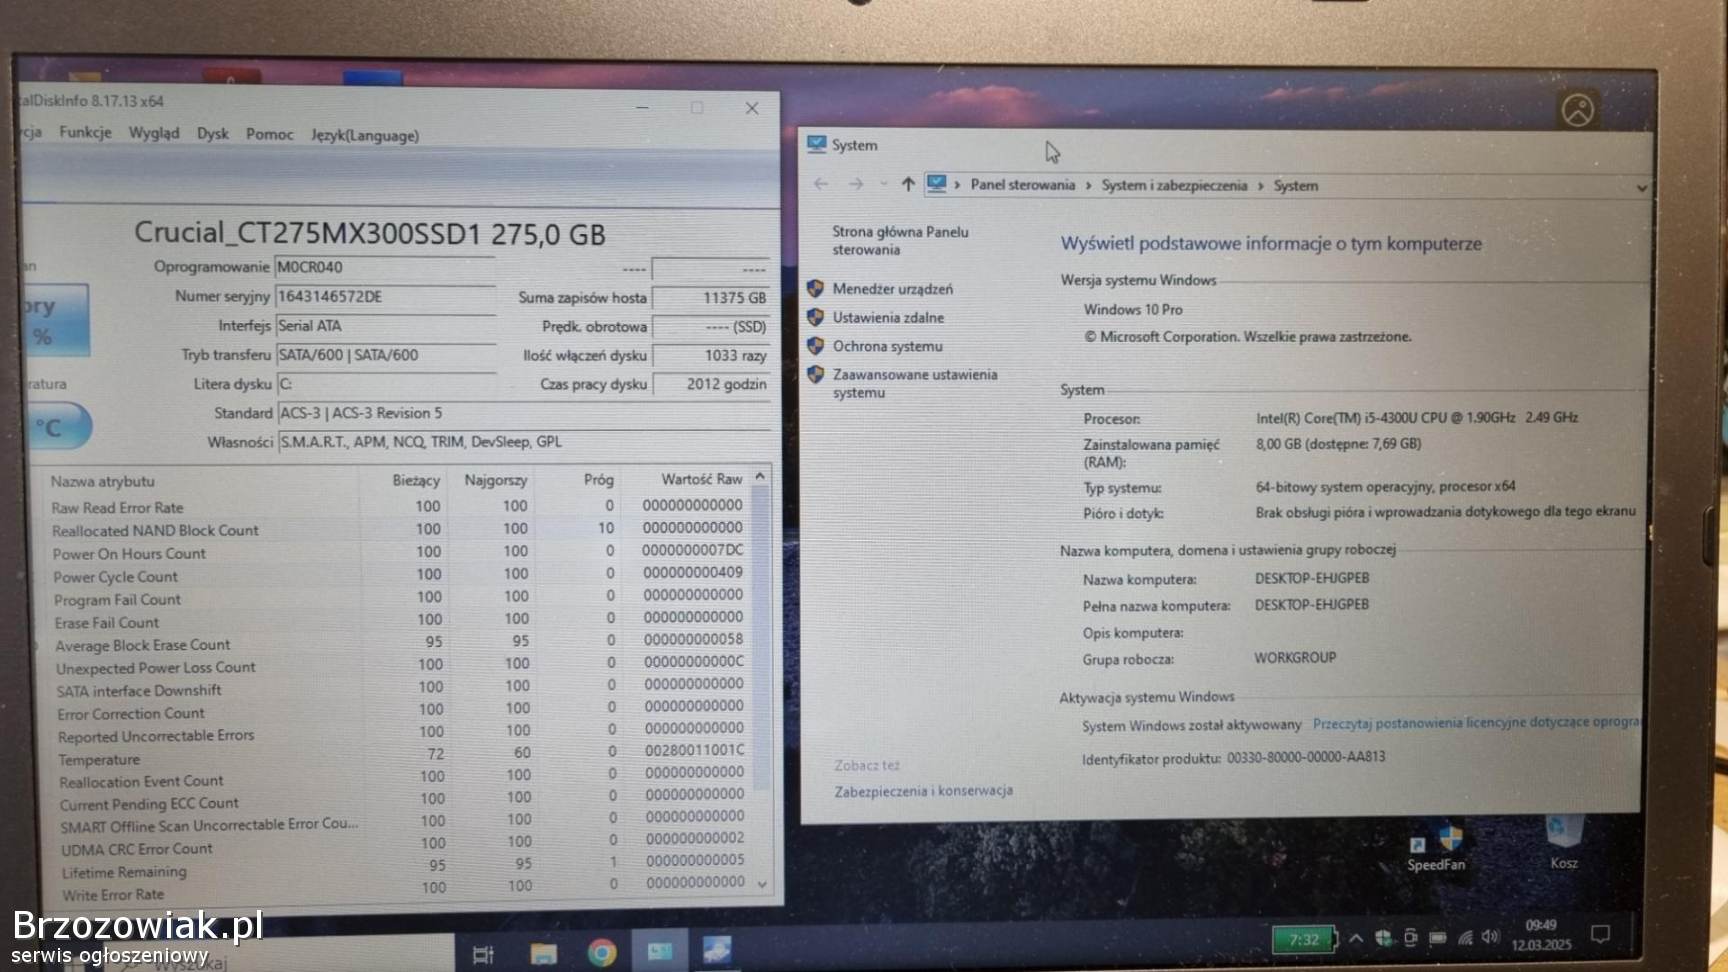Click the Suma zapisów hosta 11375 GB field
This screenshot has height=972, width=1728.
point(711,297)
